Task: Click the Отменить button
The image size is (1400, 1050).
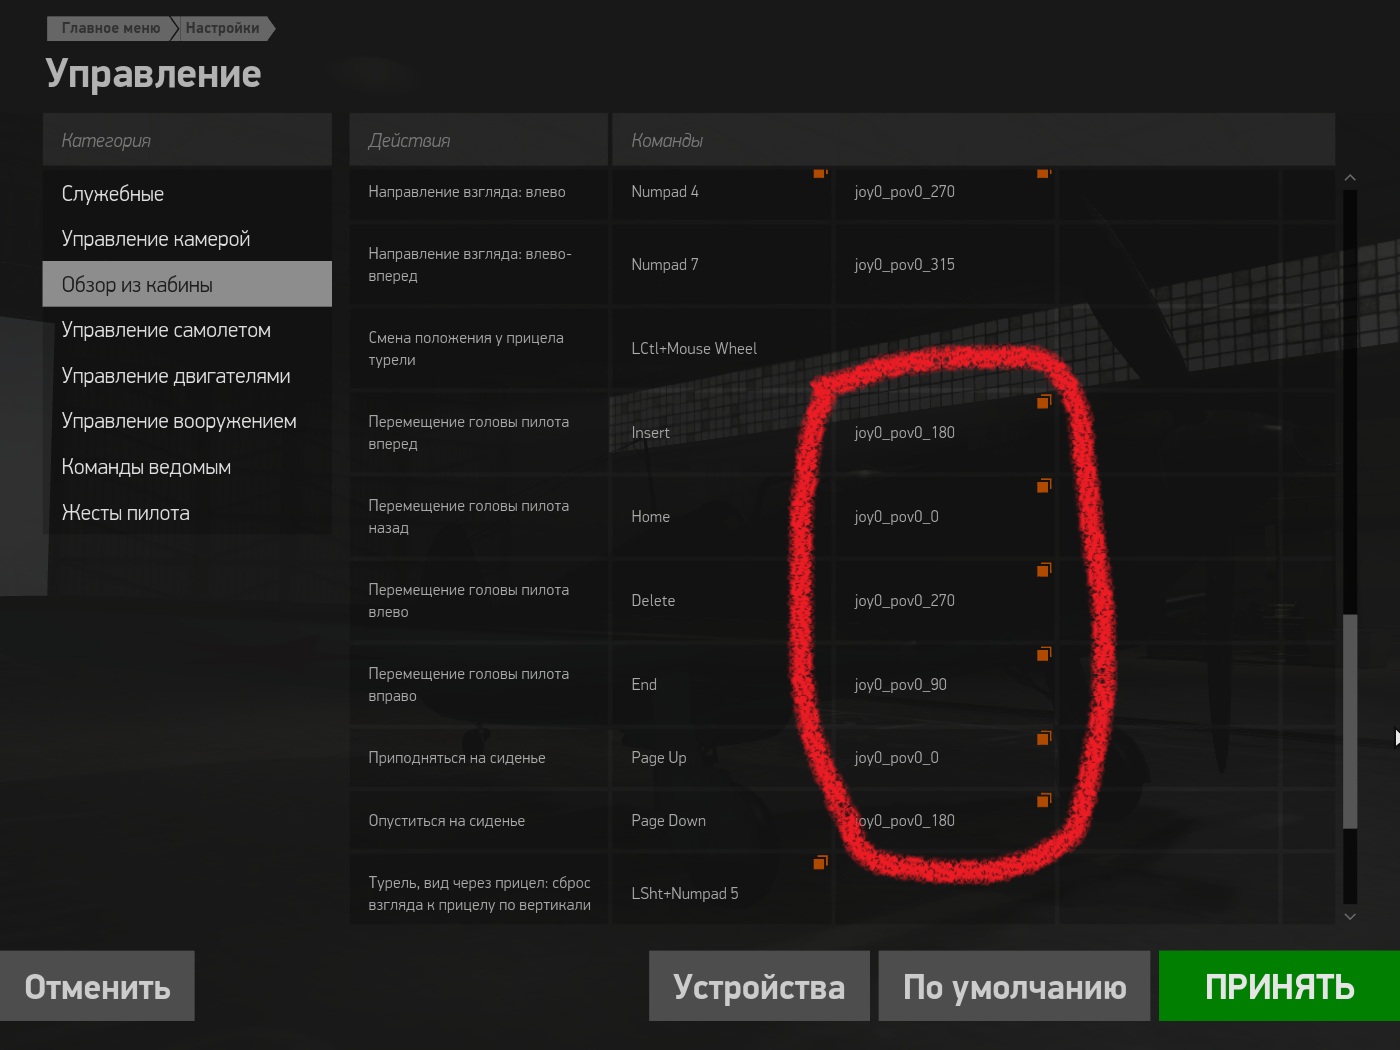Action: click(97, 986)
